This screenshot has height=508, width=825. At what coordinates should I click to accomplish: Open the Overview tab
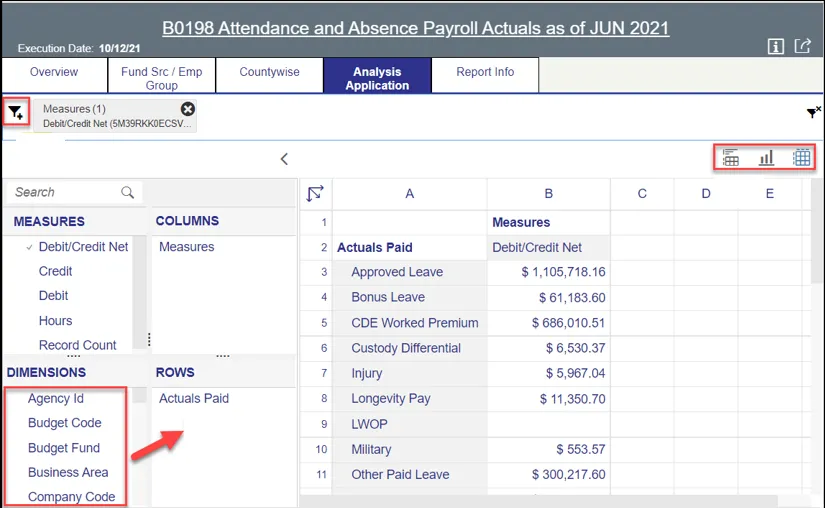pyautogui.click(x=54, y=73)
